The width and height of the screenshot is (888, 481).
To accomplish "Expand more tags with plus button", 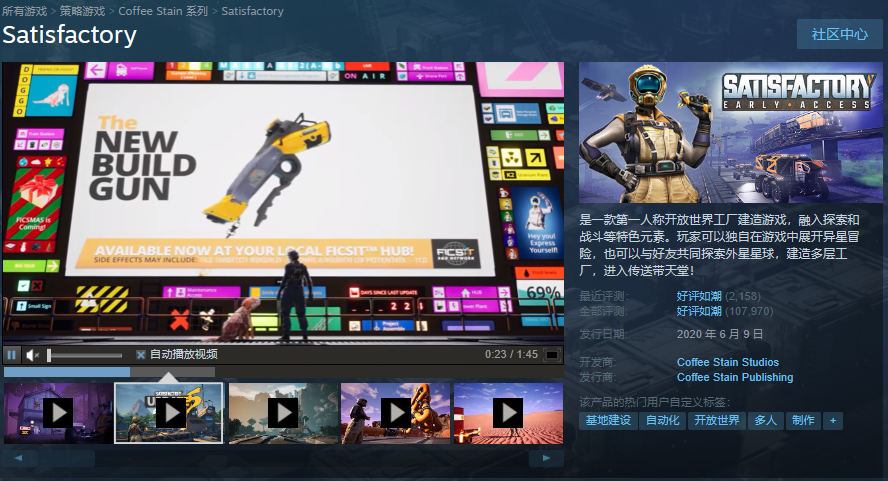I will click(833, 420).
